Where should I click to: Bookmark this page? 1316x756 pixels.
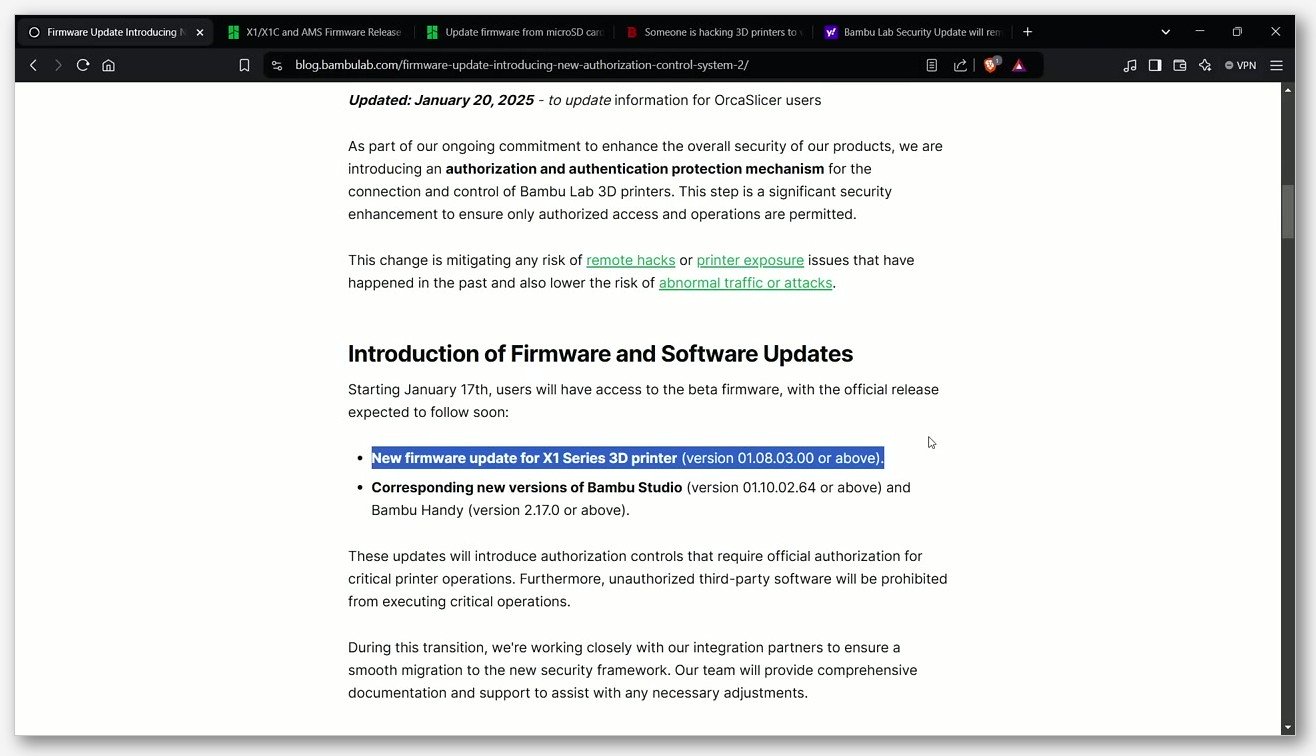pyautogui.click(x=244, y=65)
